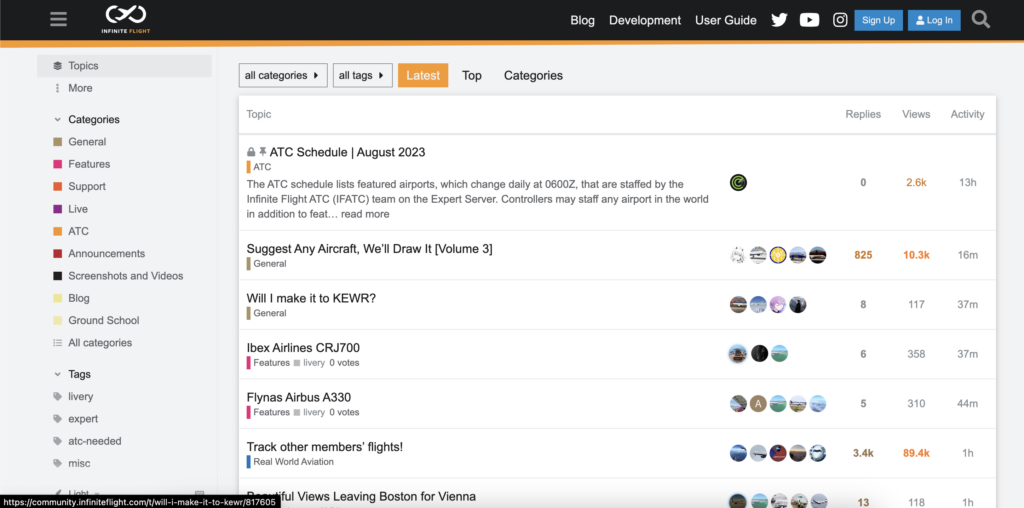
Task: Click the expert tag icon in sidebar
Action: [57, 419]
